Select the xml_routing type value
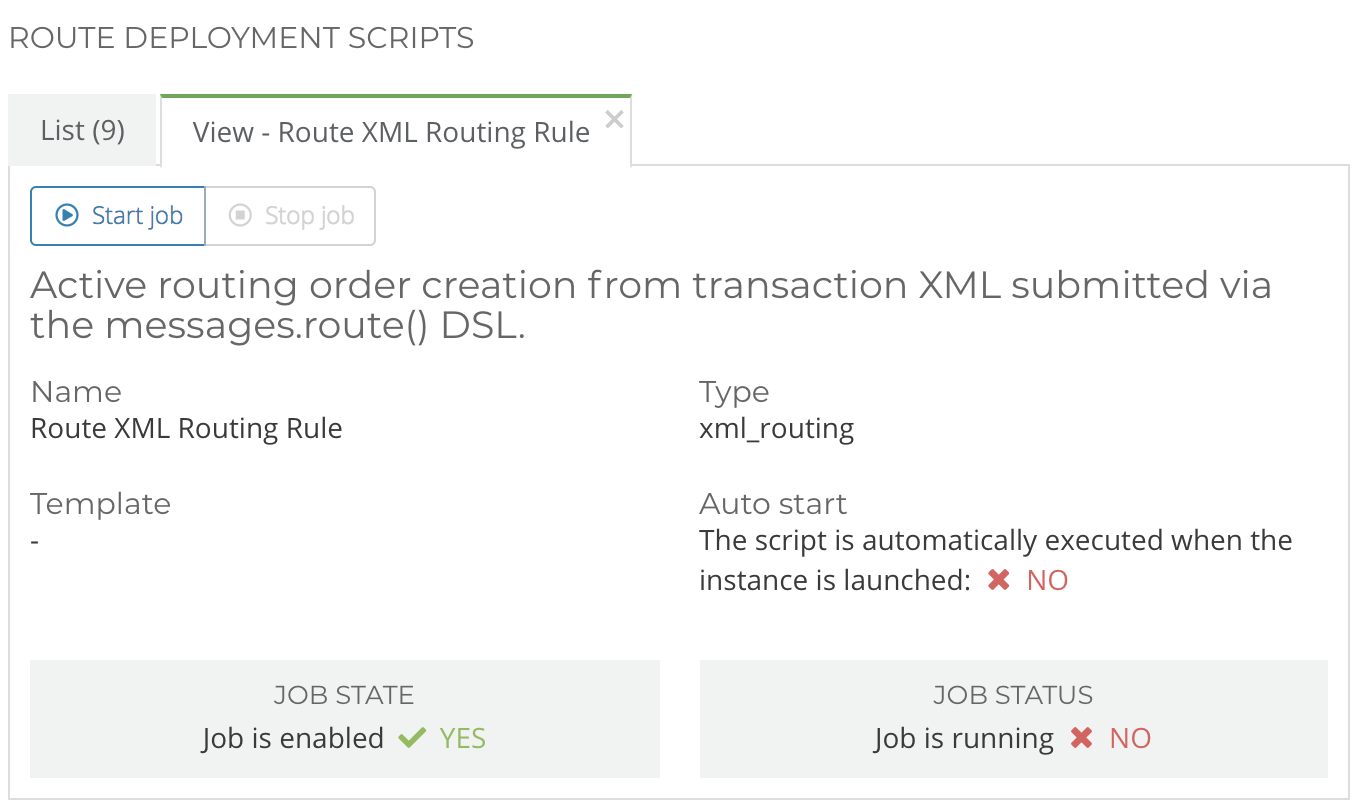The image size is (1366, 812). click(x=776, y=428)
